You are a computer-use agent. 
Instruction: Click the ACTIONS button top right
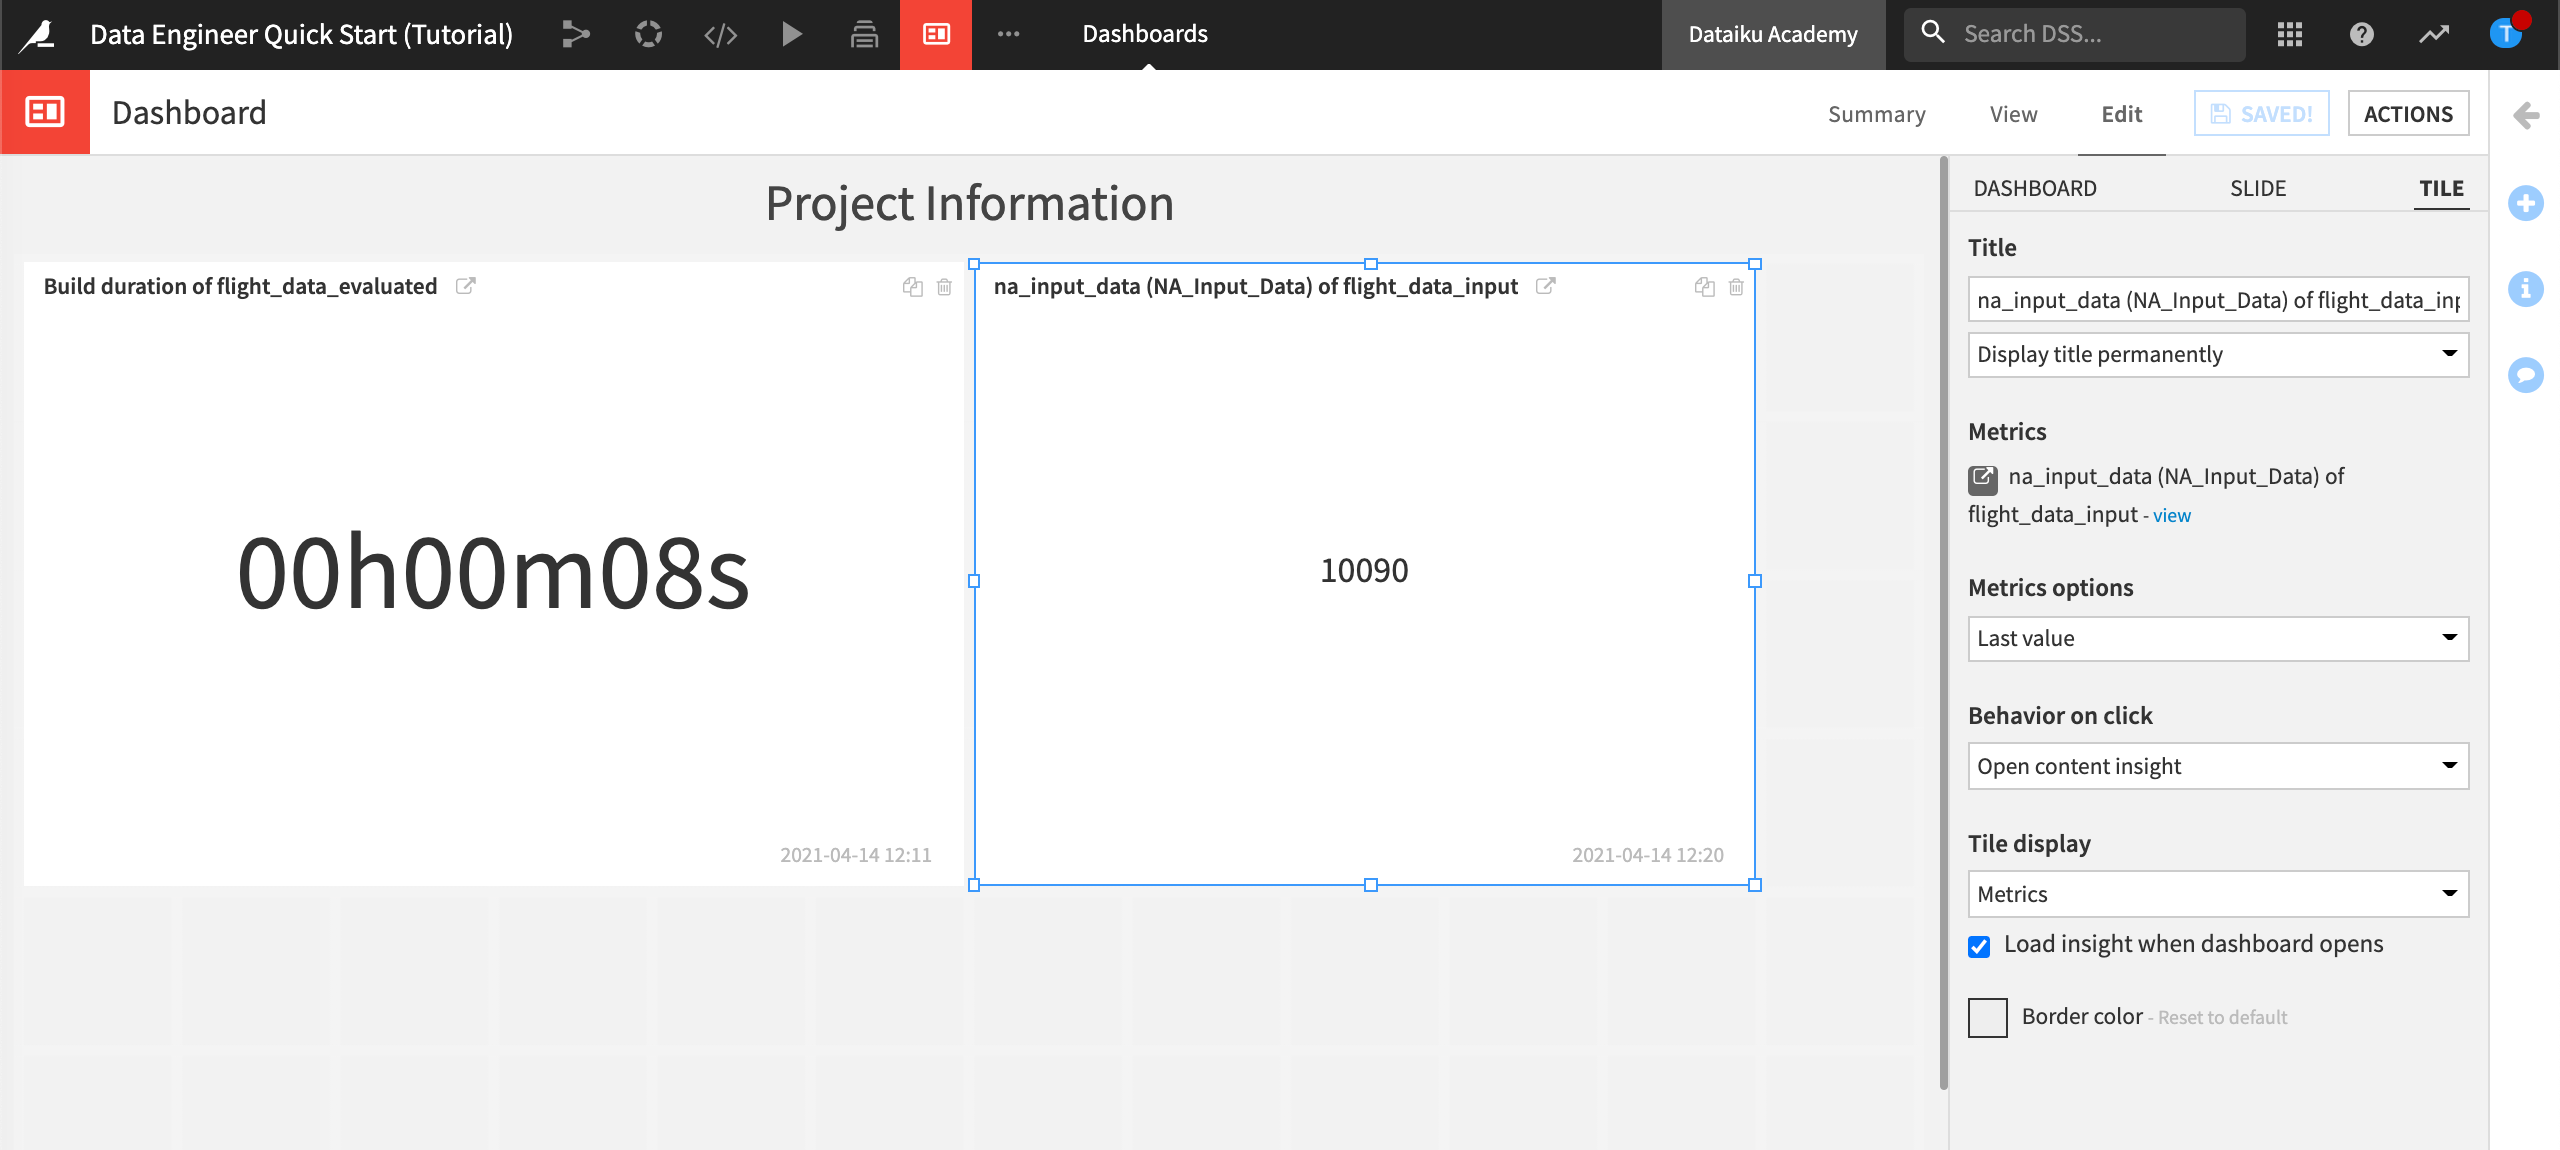pos(2408,113)
